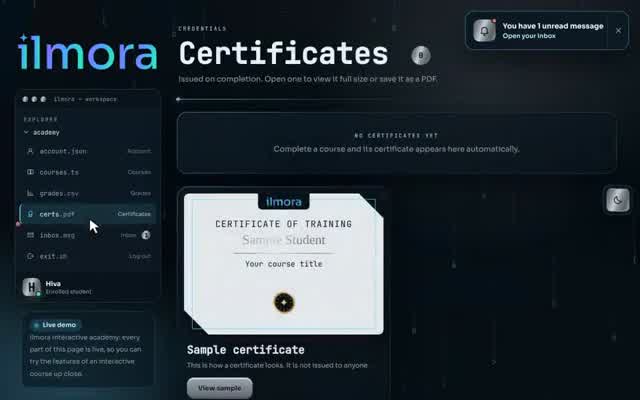The height and width of the screenshot is (400, 640).
Task: Collapse the academy folder
Action: click(42, 133)
